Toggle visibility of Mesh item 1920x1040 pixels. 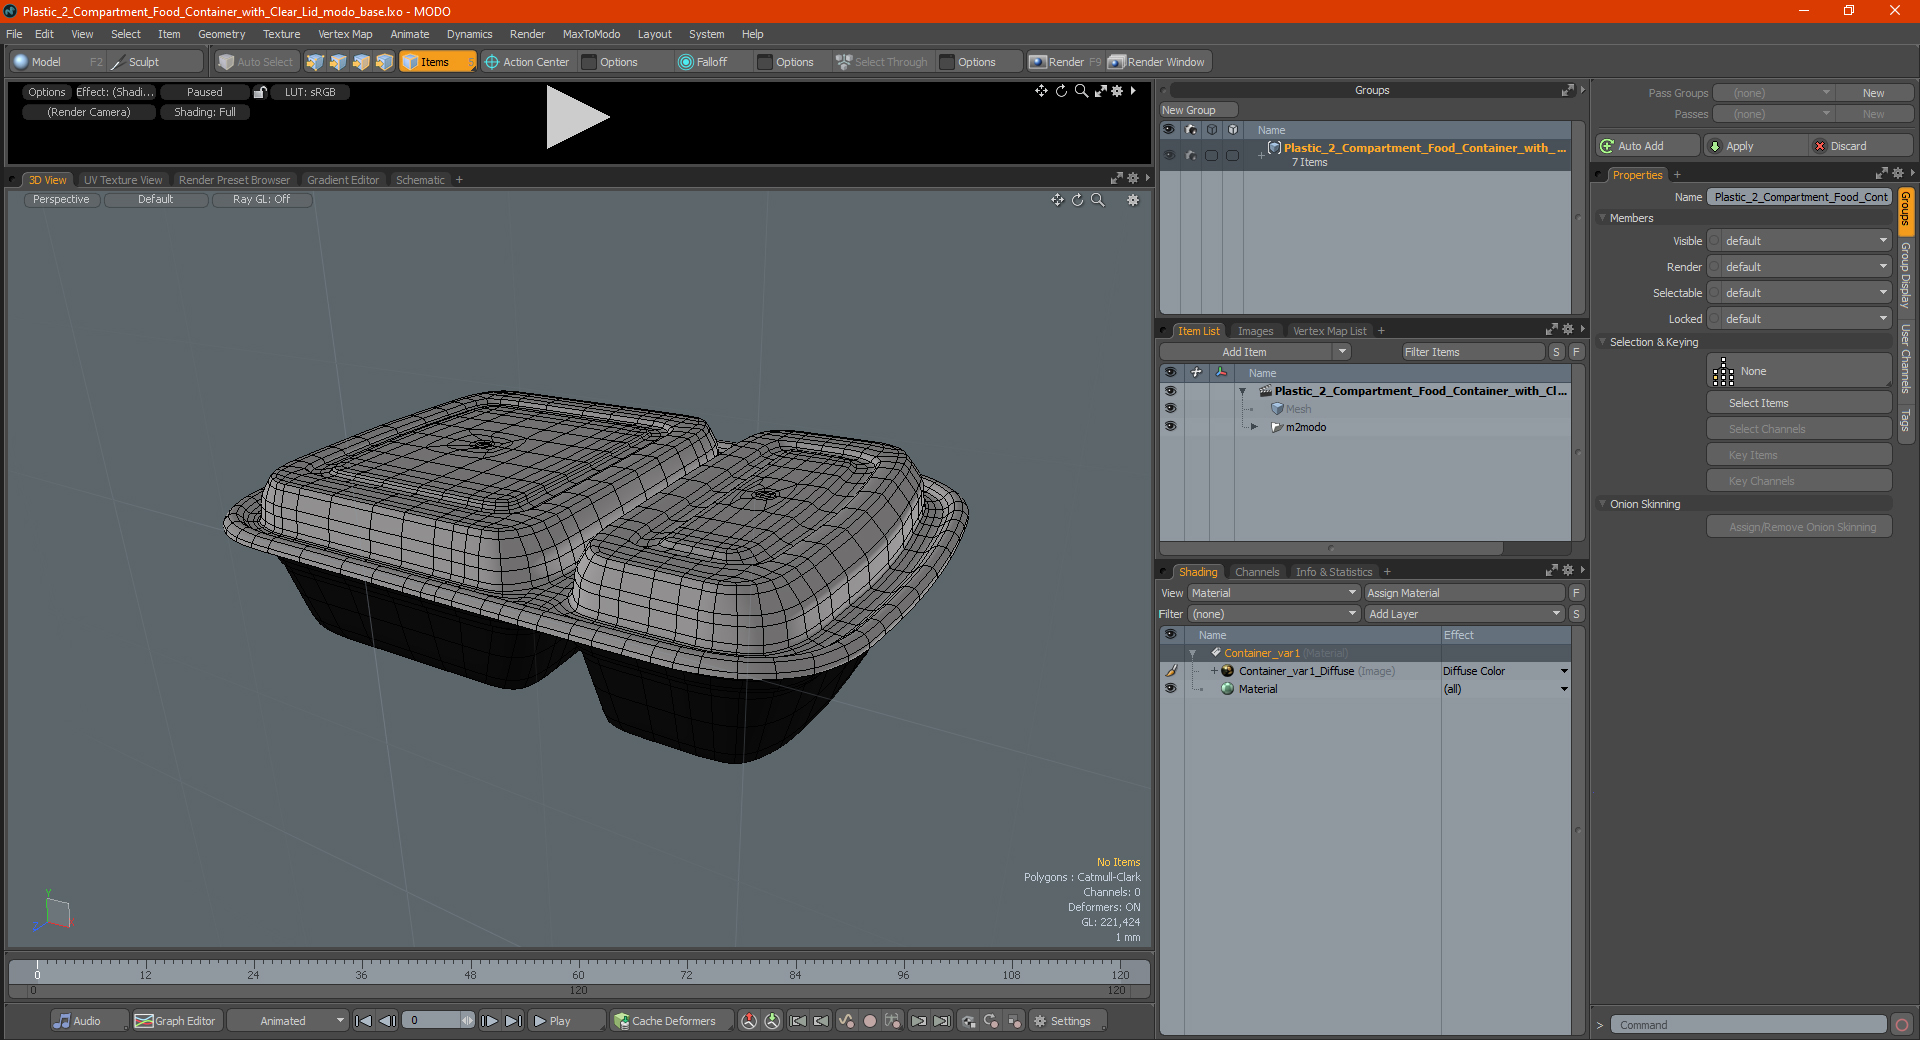click(x=1170, y=409)
